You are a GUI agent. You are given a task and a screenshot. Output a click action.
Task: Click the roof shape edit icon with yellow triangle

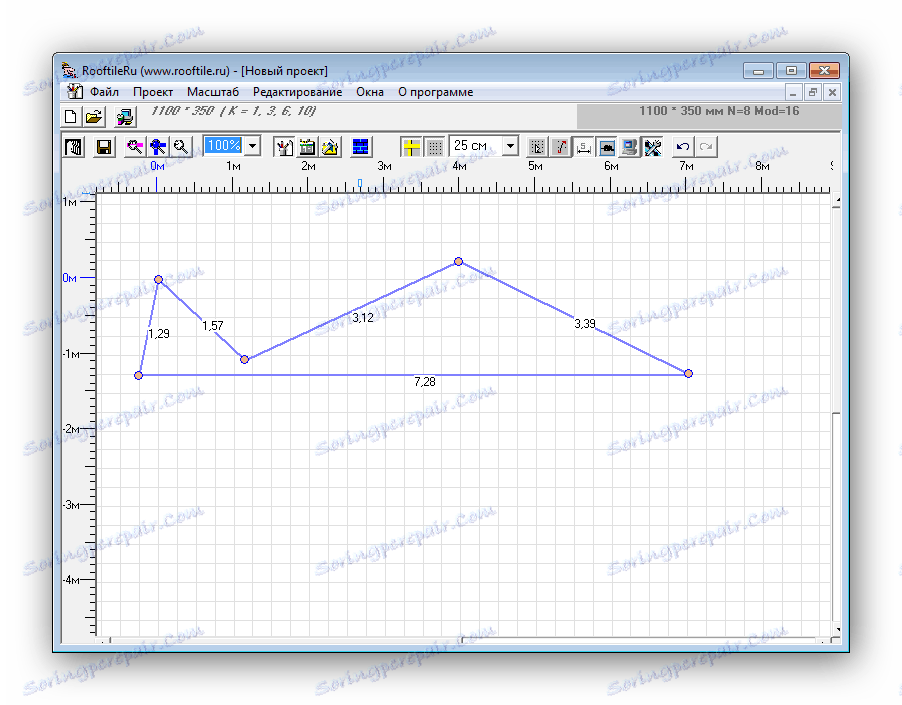point(330,147)
